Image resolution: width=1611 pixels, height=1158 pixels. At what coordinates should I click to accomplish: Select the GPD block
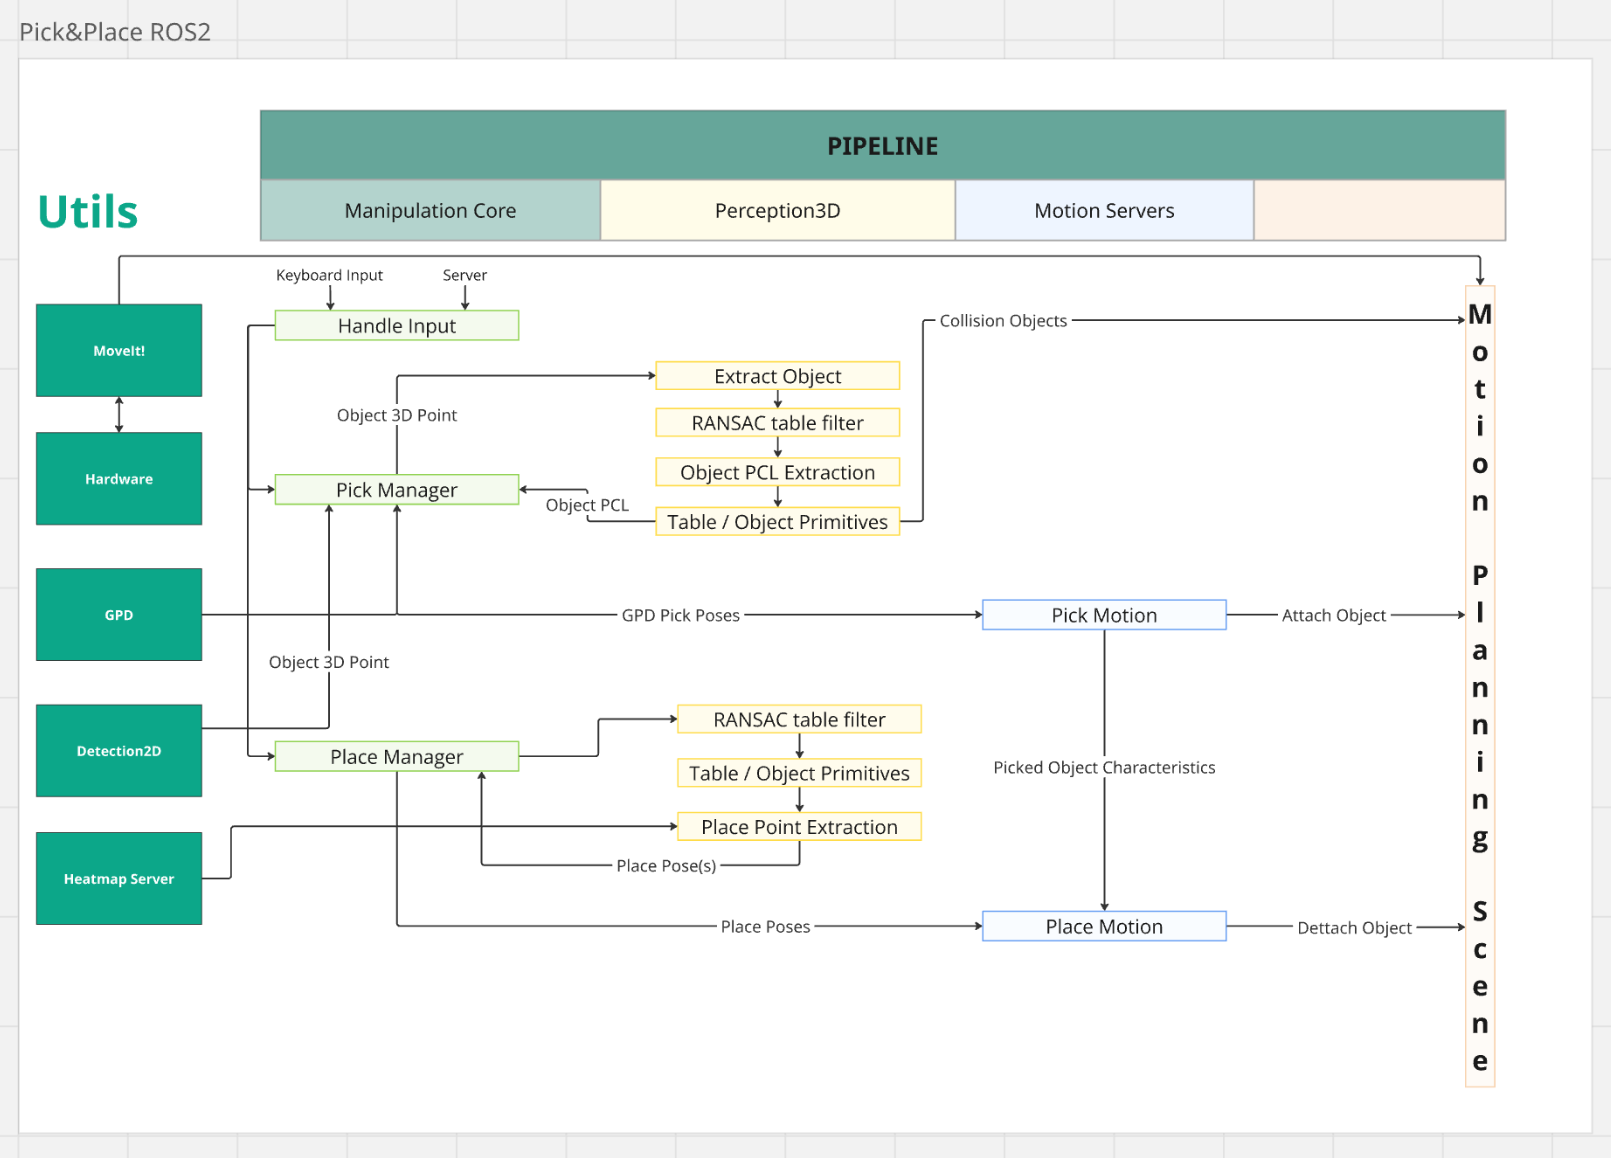(119, 615)
